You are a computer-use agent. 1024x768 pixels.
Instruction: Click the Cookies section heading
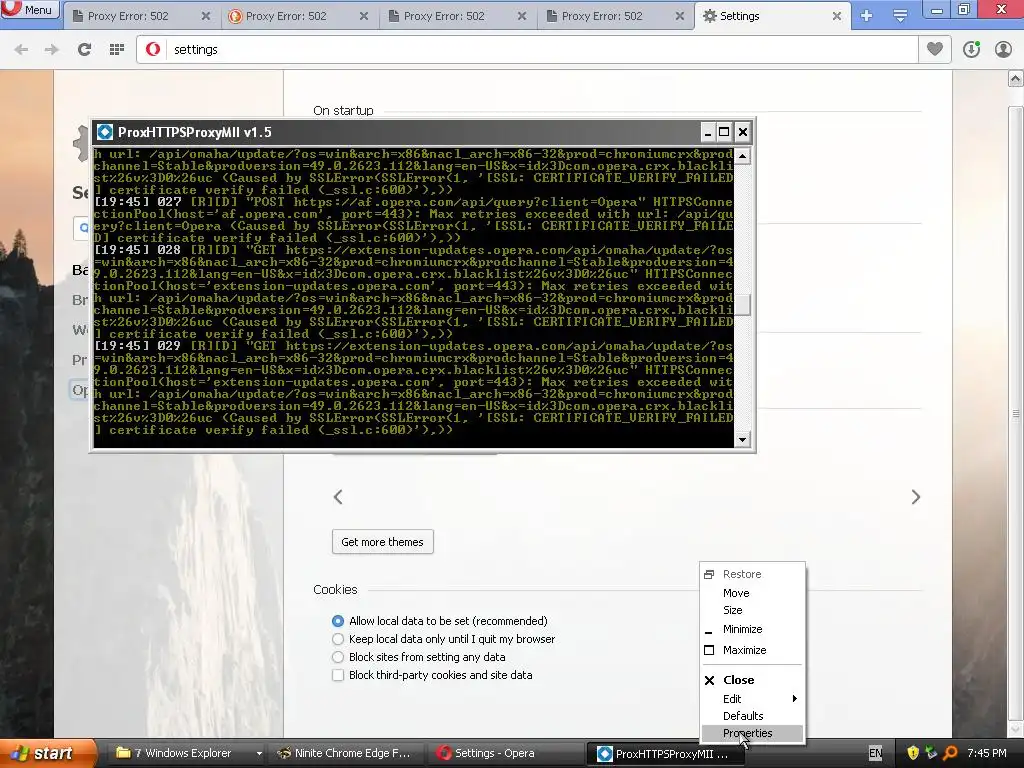(x=335, y=589)
